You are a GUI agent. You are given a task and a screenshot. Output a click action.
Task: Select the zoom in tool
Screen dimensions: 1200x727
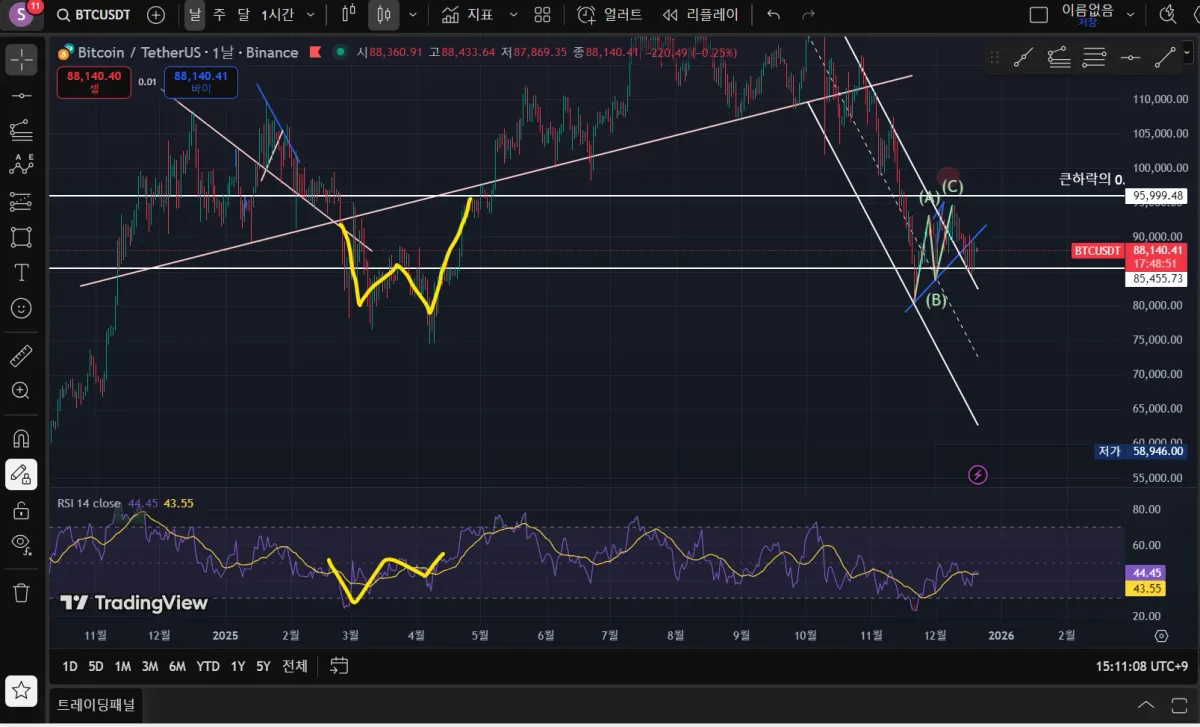click(x=21, y=391)
